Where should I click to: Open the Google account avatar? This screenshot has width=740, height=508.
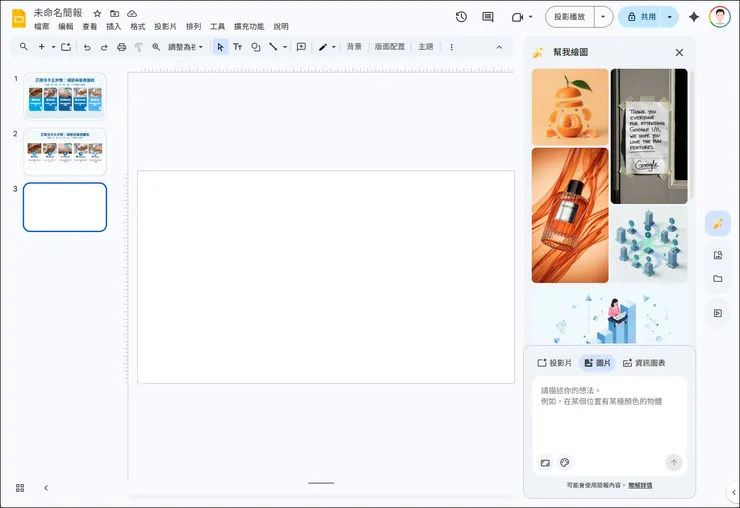[x=720, y=17]
